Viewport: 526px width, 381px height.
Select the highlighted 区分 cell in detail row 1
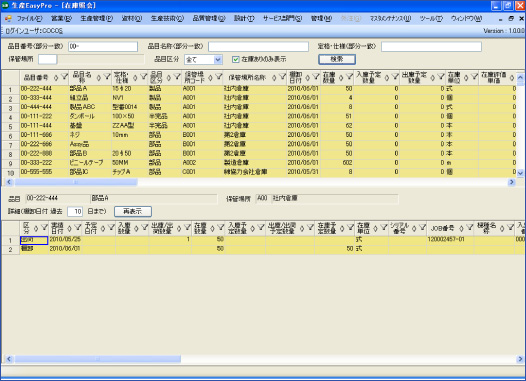(34, 240)
